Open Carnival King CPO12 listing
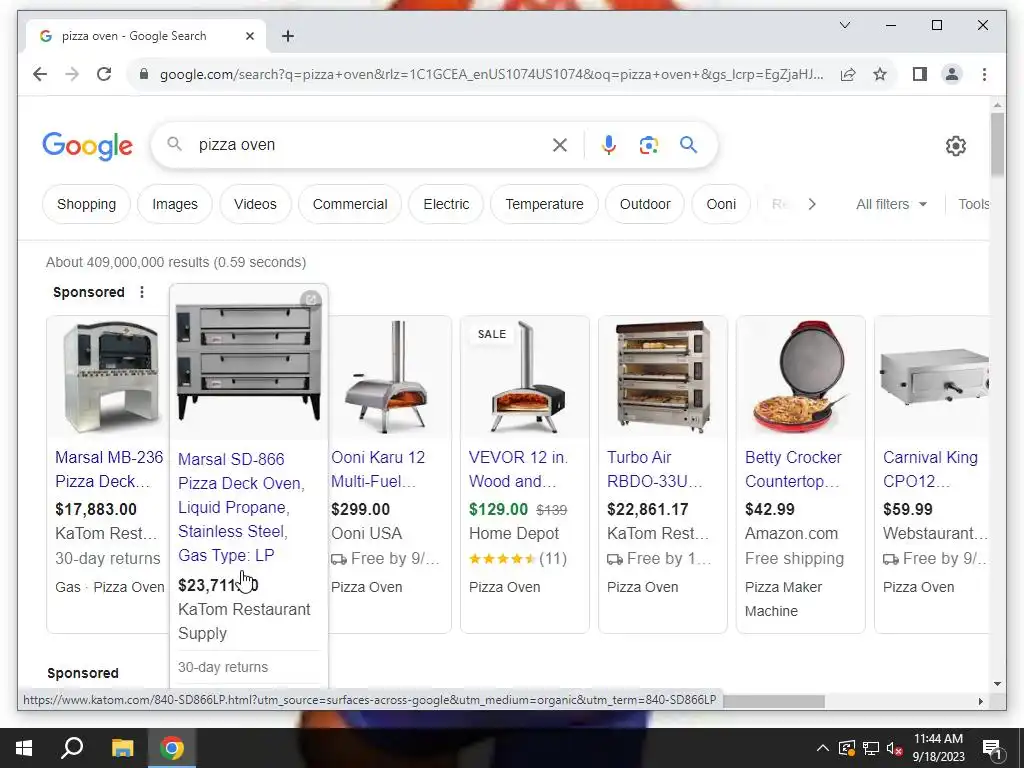This screenshot has height=768, width=1024. (930, 470)
